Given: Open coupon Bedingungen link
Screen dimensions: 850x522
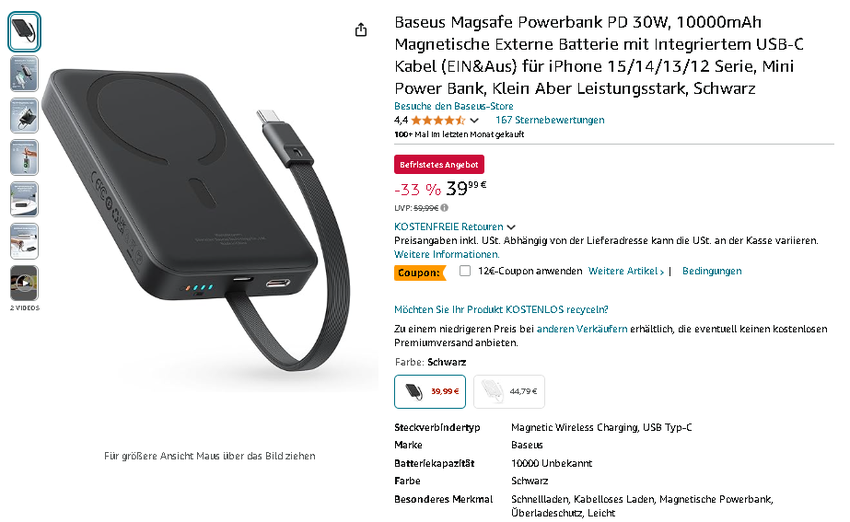Looking at the screenshot, I should coord(712,271).
